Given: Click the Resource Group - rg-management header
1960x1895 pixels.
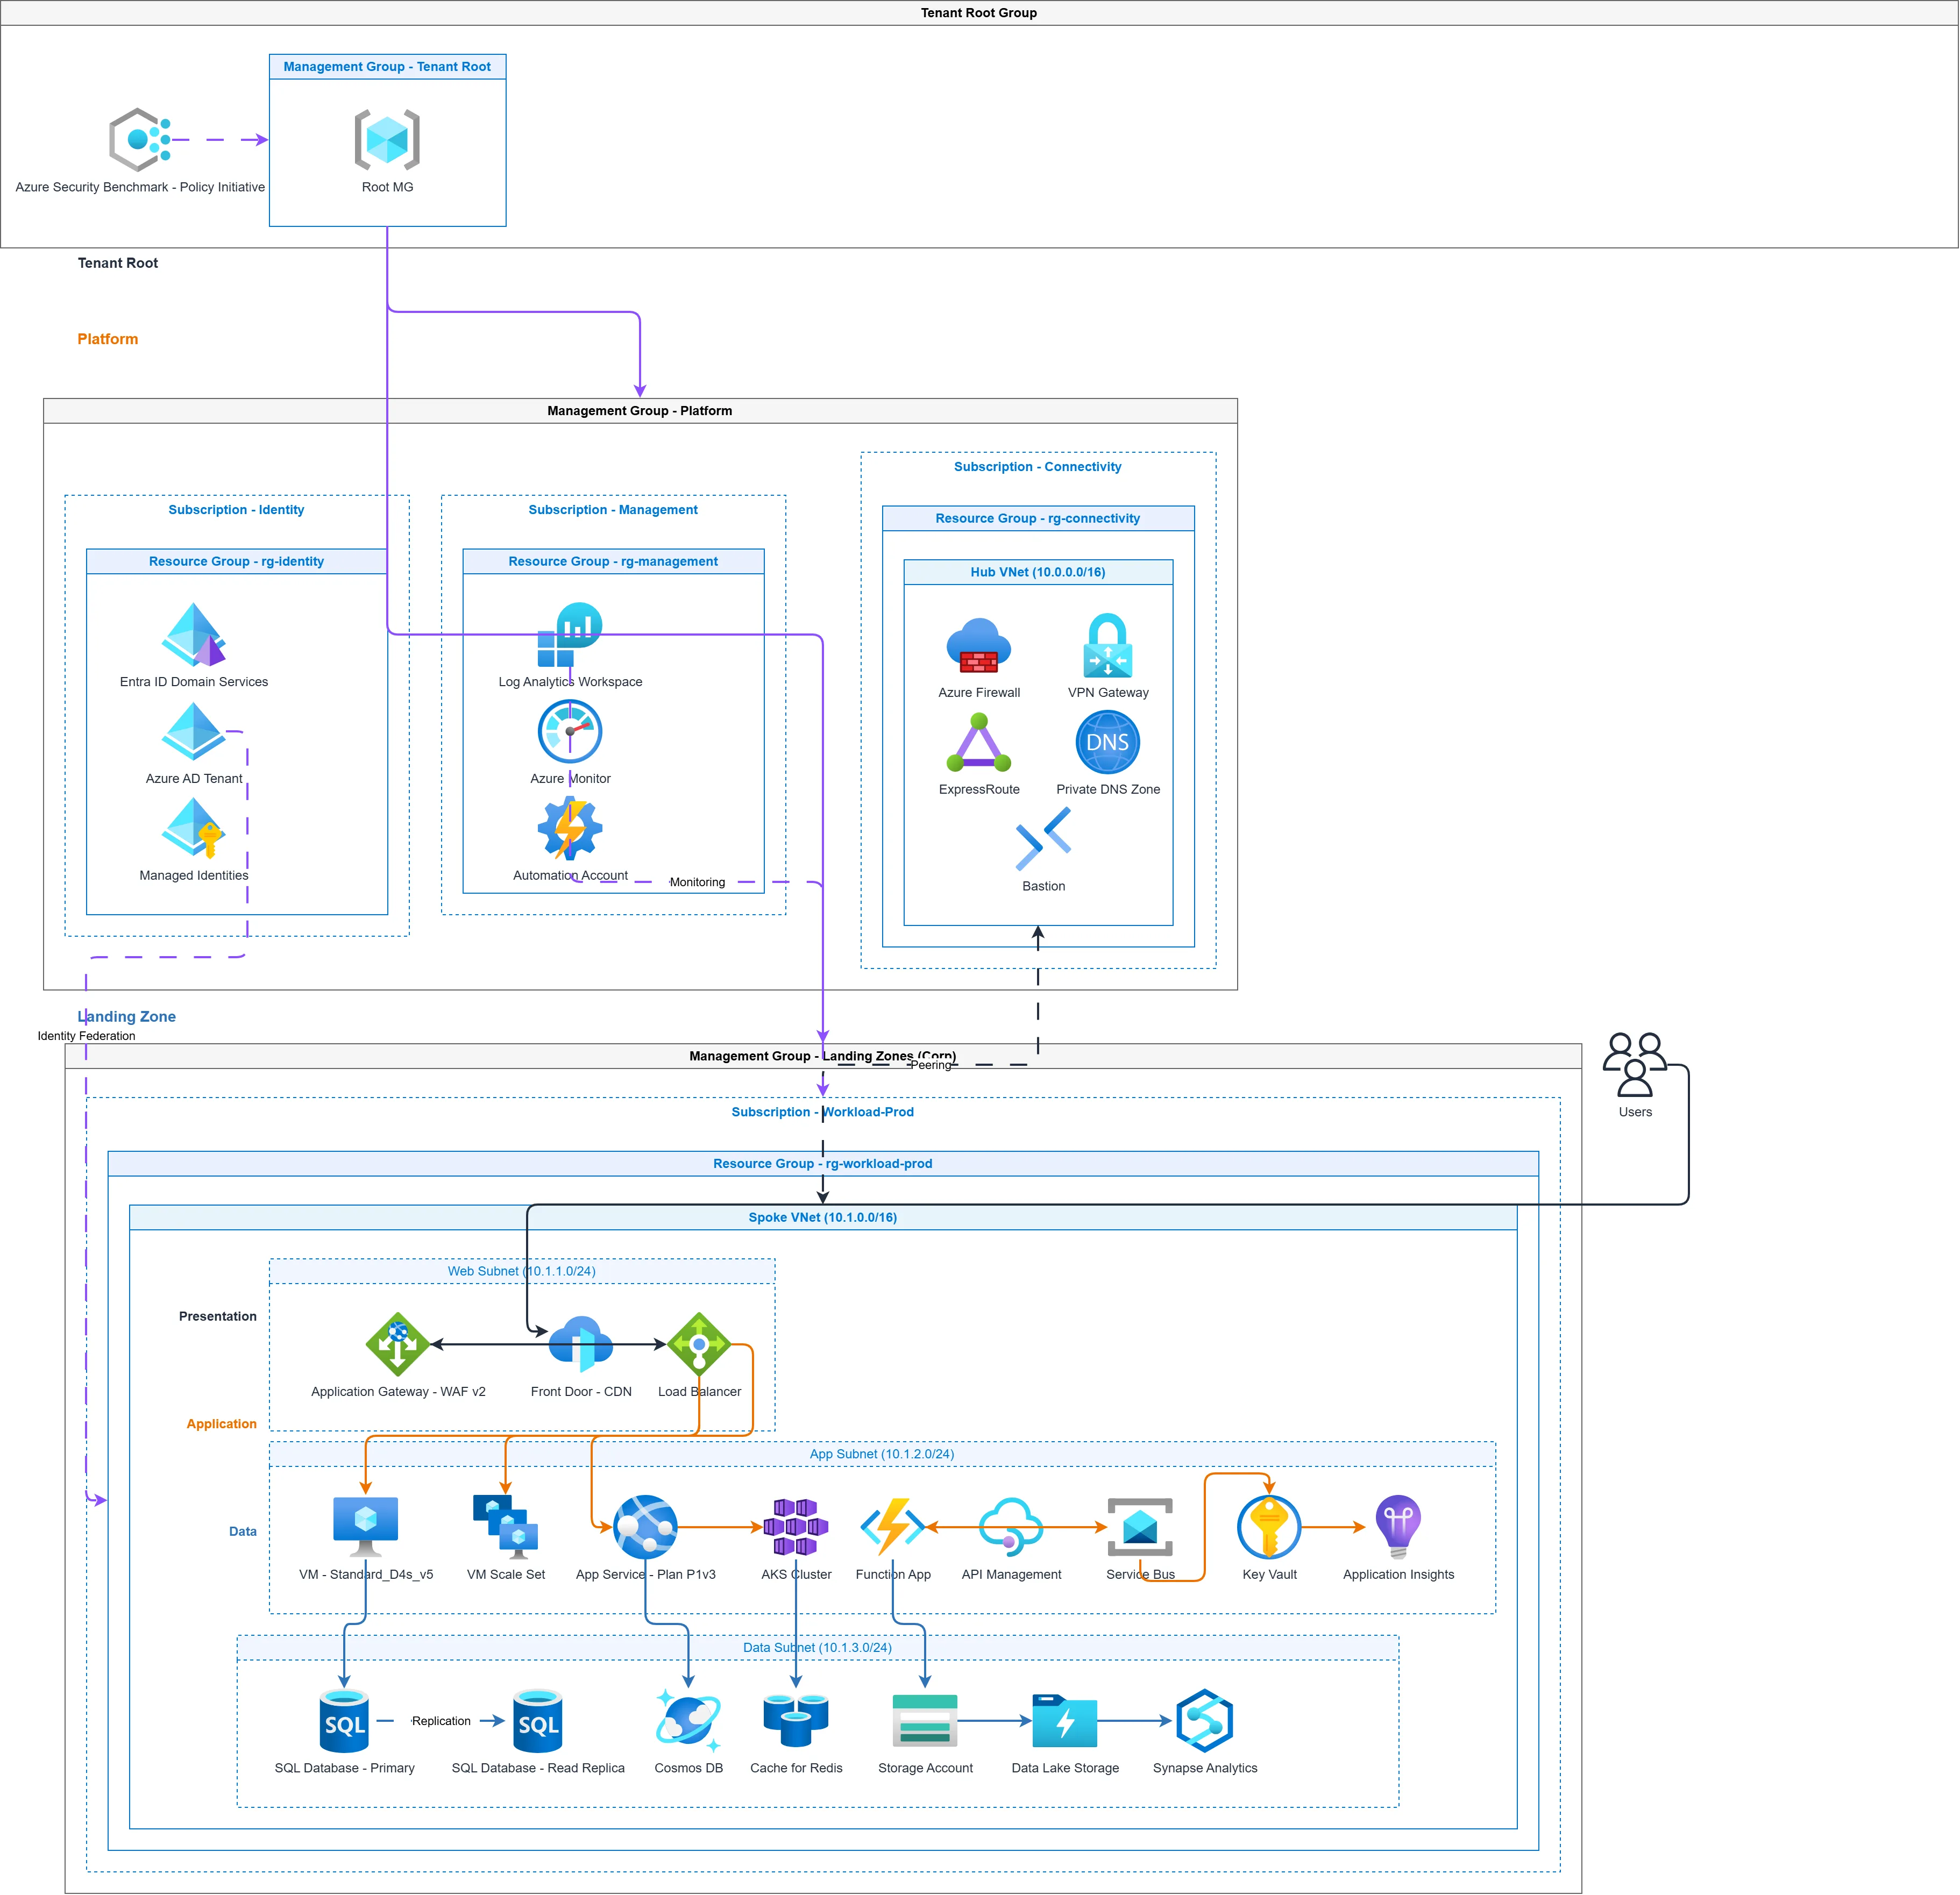Looking at the screenshot, I should 613,561.
